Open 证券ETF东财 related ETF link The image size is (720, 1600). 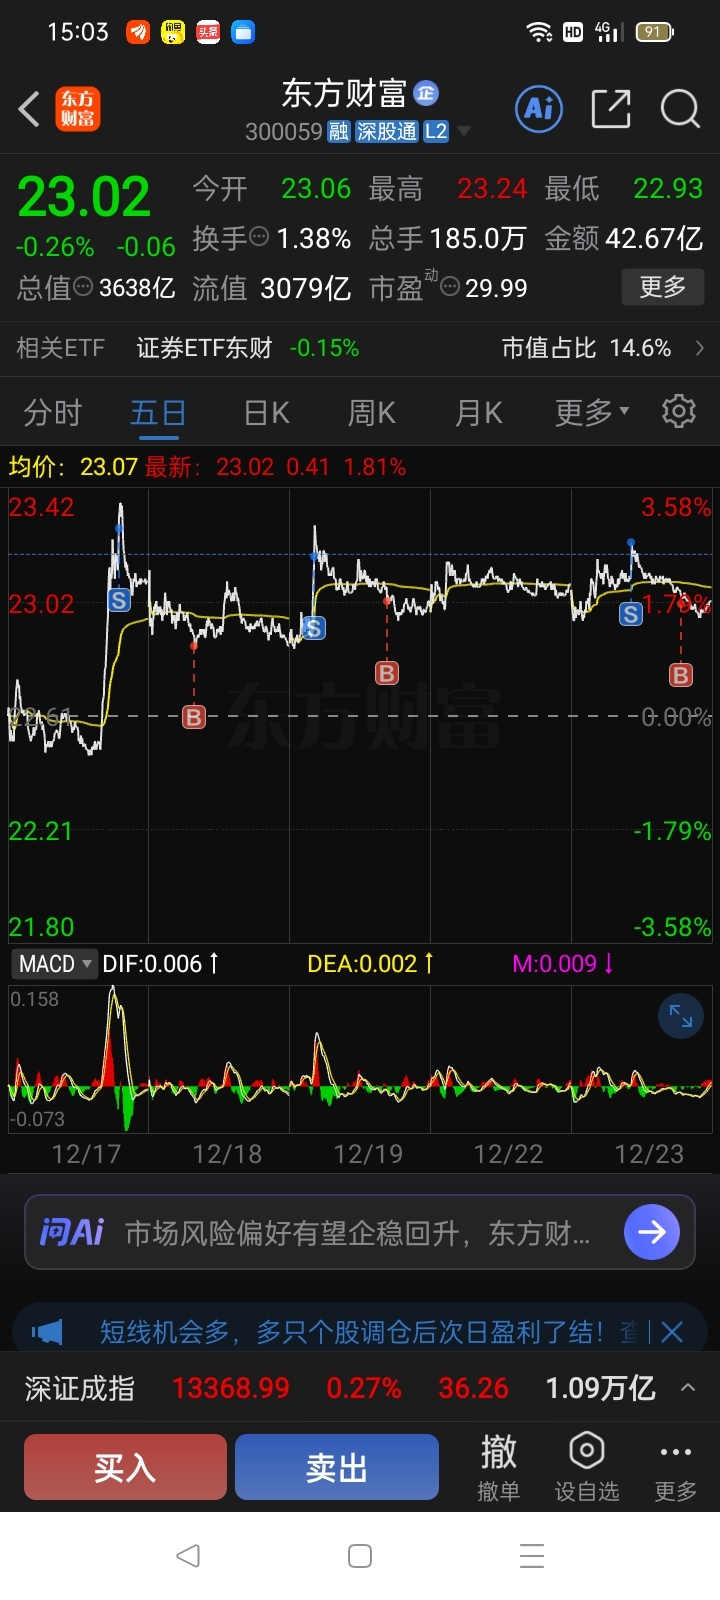(x=204, y=348)
